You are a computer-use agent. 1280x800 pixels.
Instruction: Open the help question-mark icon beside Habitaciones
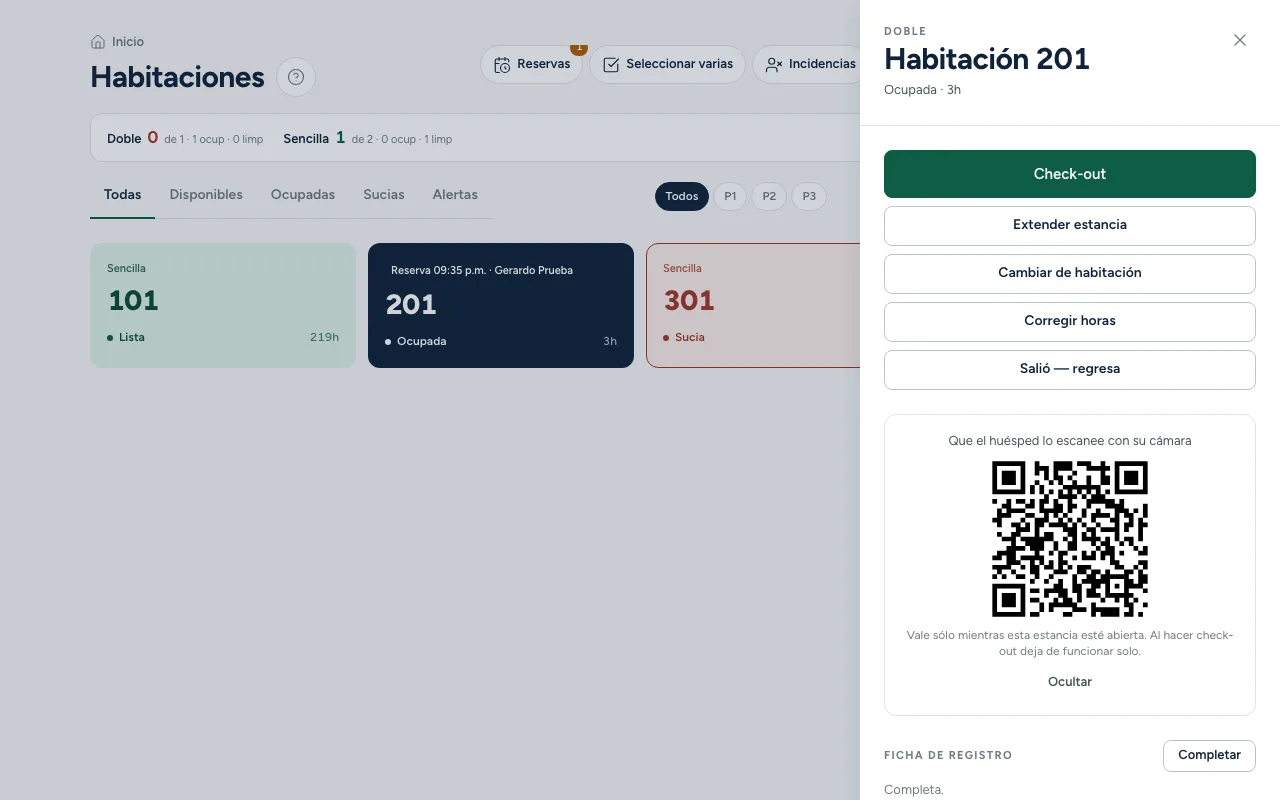pyautogui.click(x=296, y=77)
